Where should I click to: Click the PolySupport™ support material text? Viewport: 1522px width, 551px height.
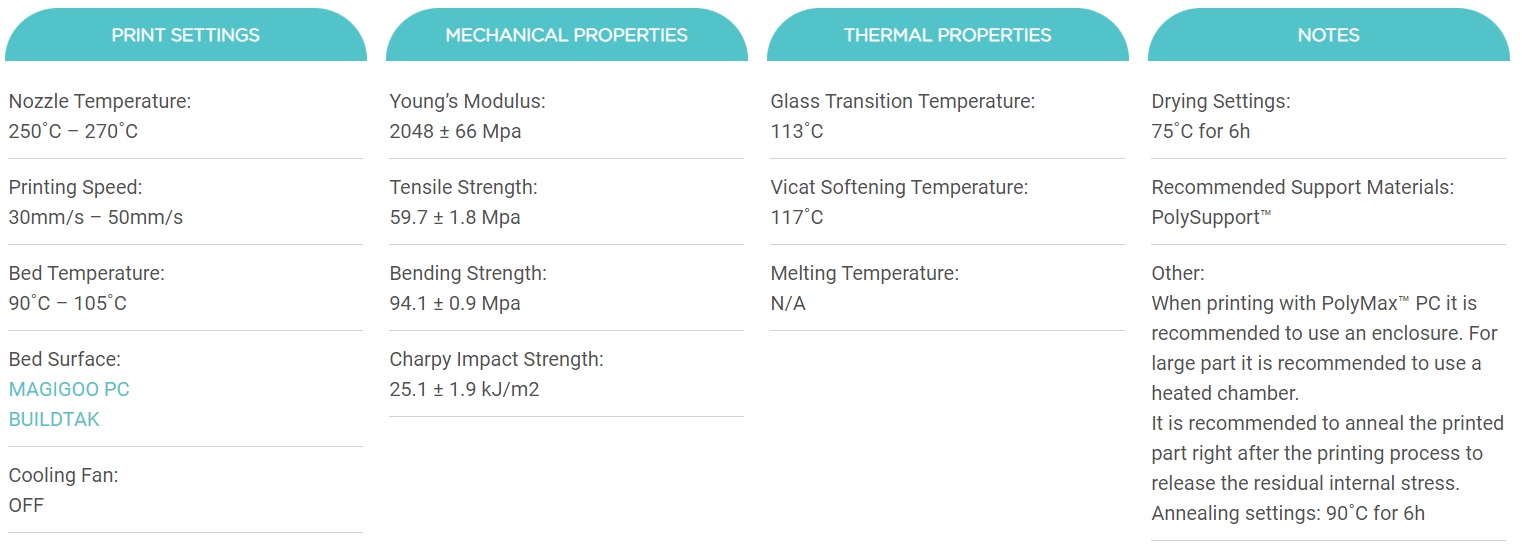click(1211, 217)
